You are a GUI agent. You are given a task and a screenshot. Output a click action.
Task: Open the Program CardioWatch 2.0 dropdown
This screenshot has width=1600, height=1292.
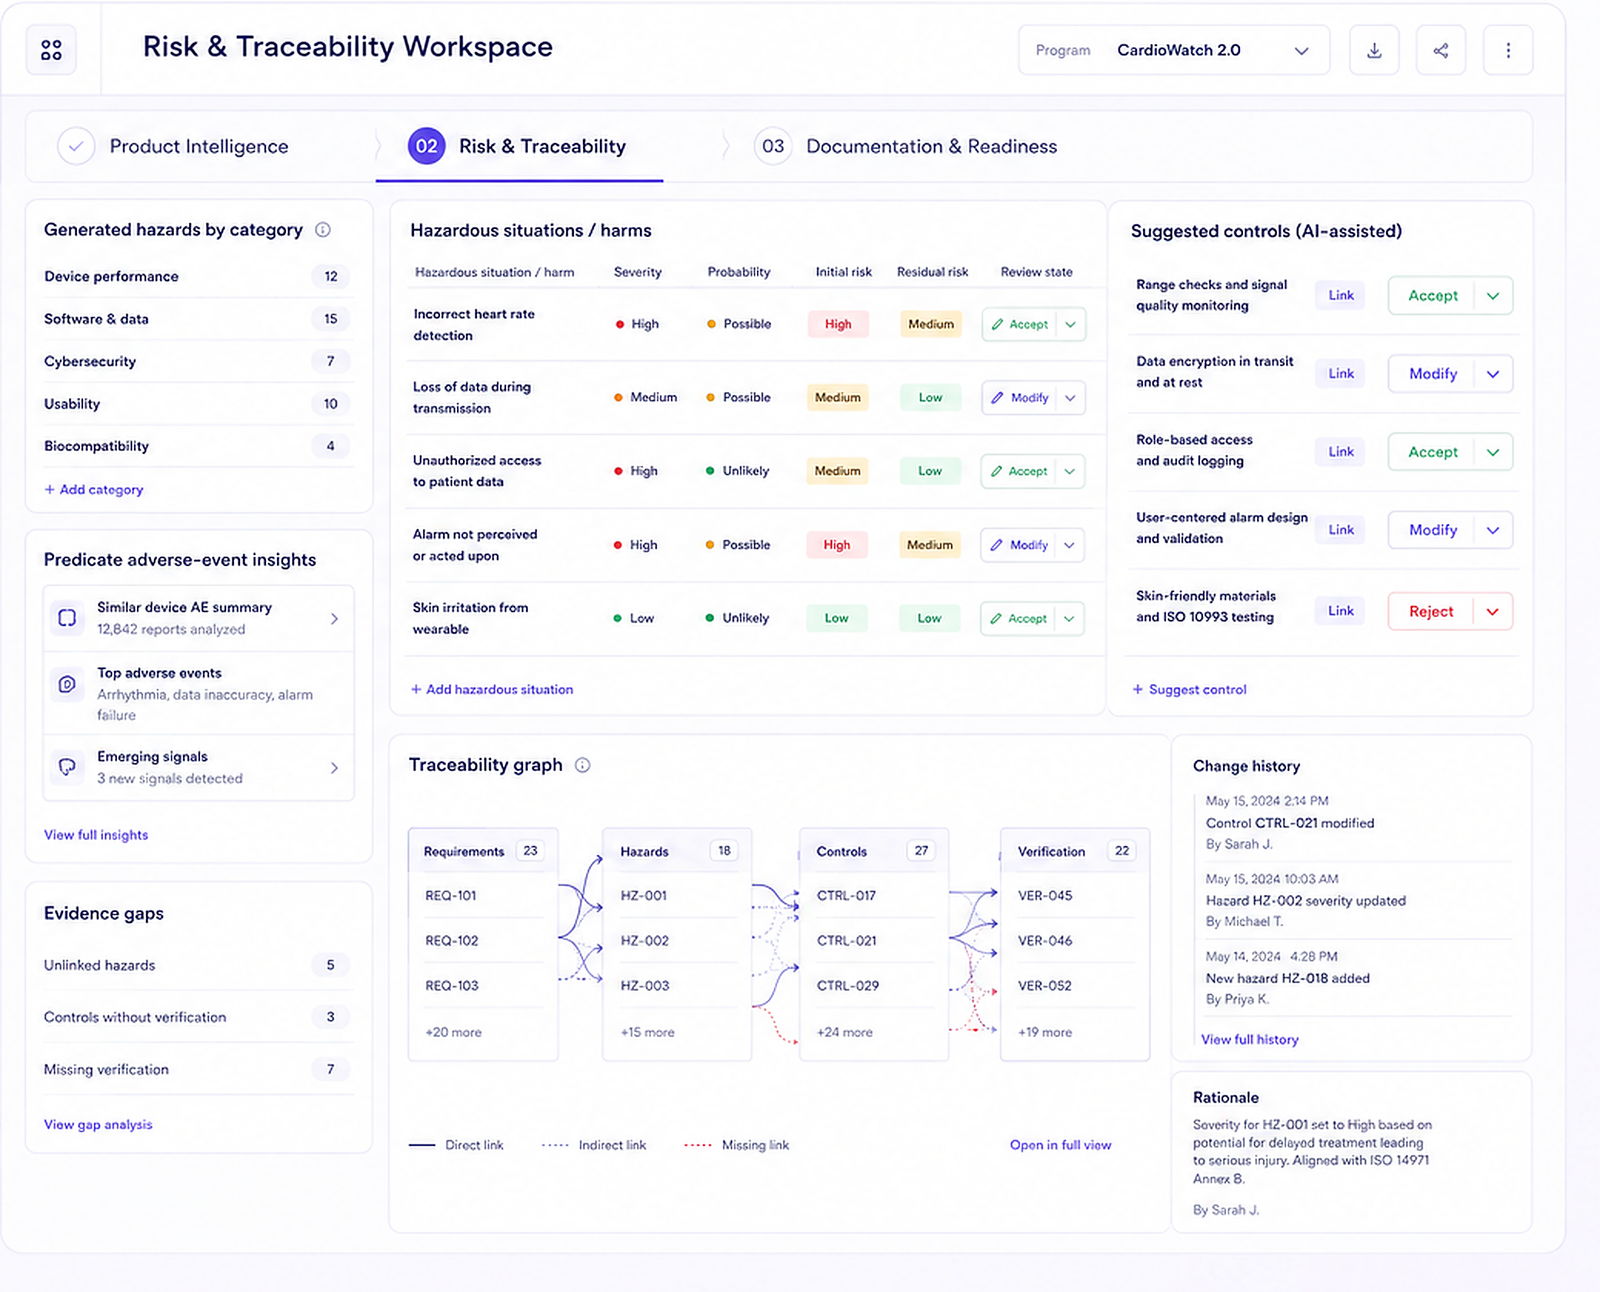pyautogui.click(x=1174, y=50)
